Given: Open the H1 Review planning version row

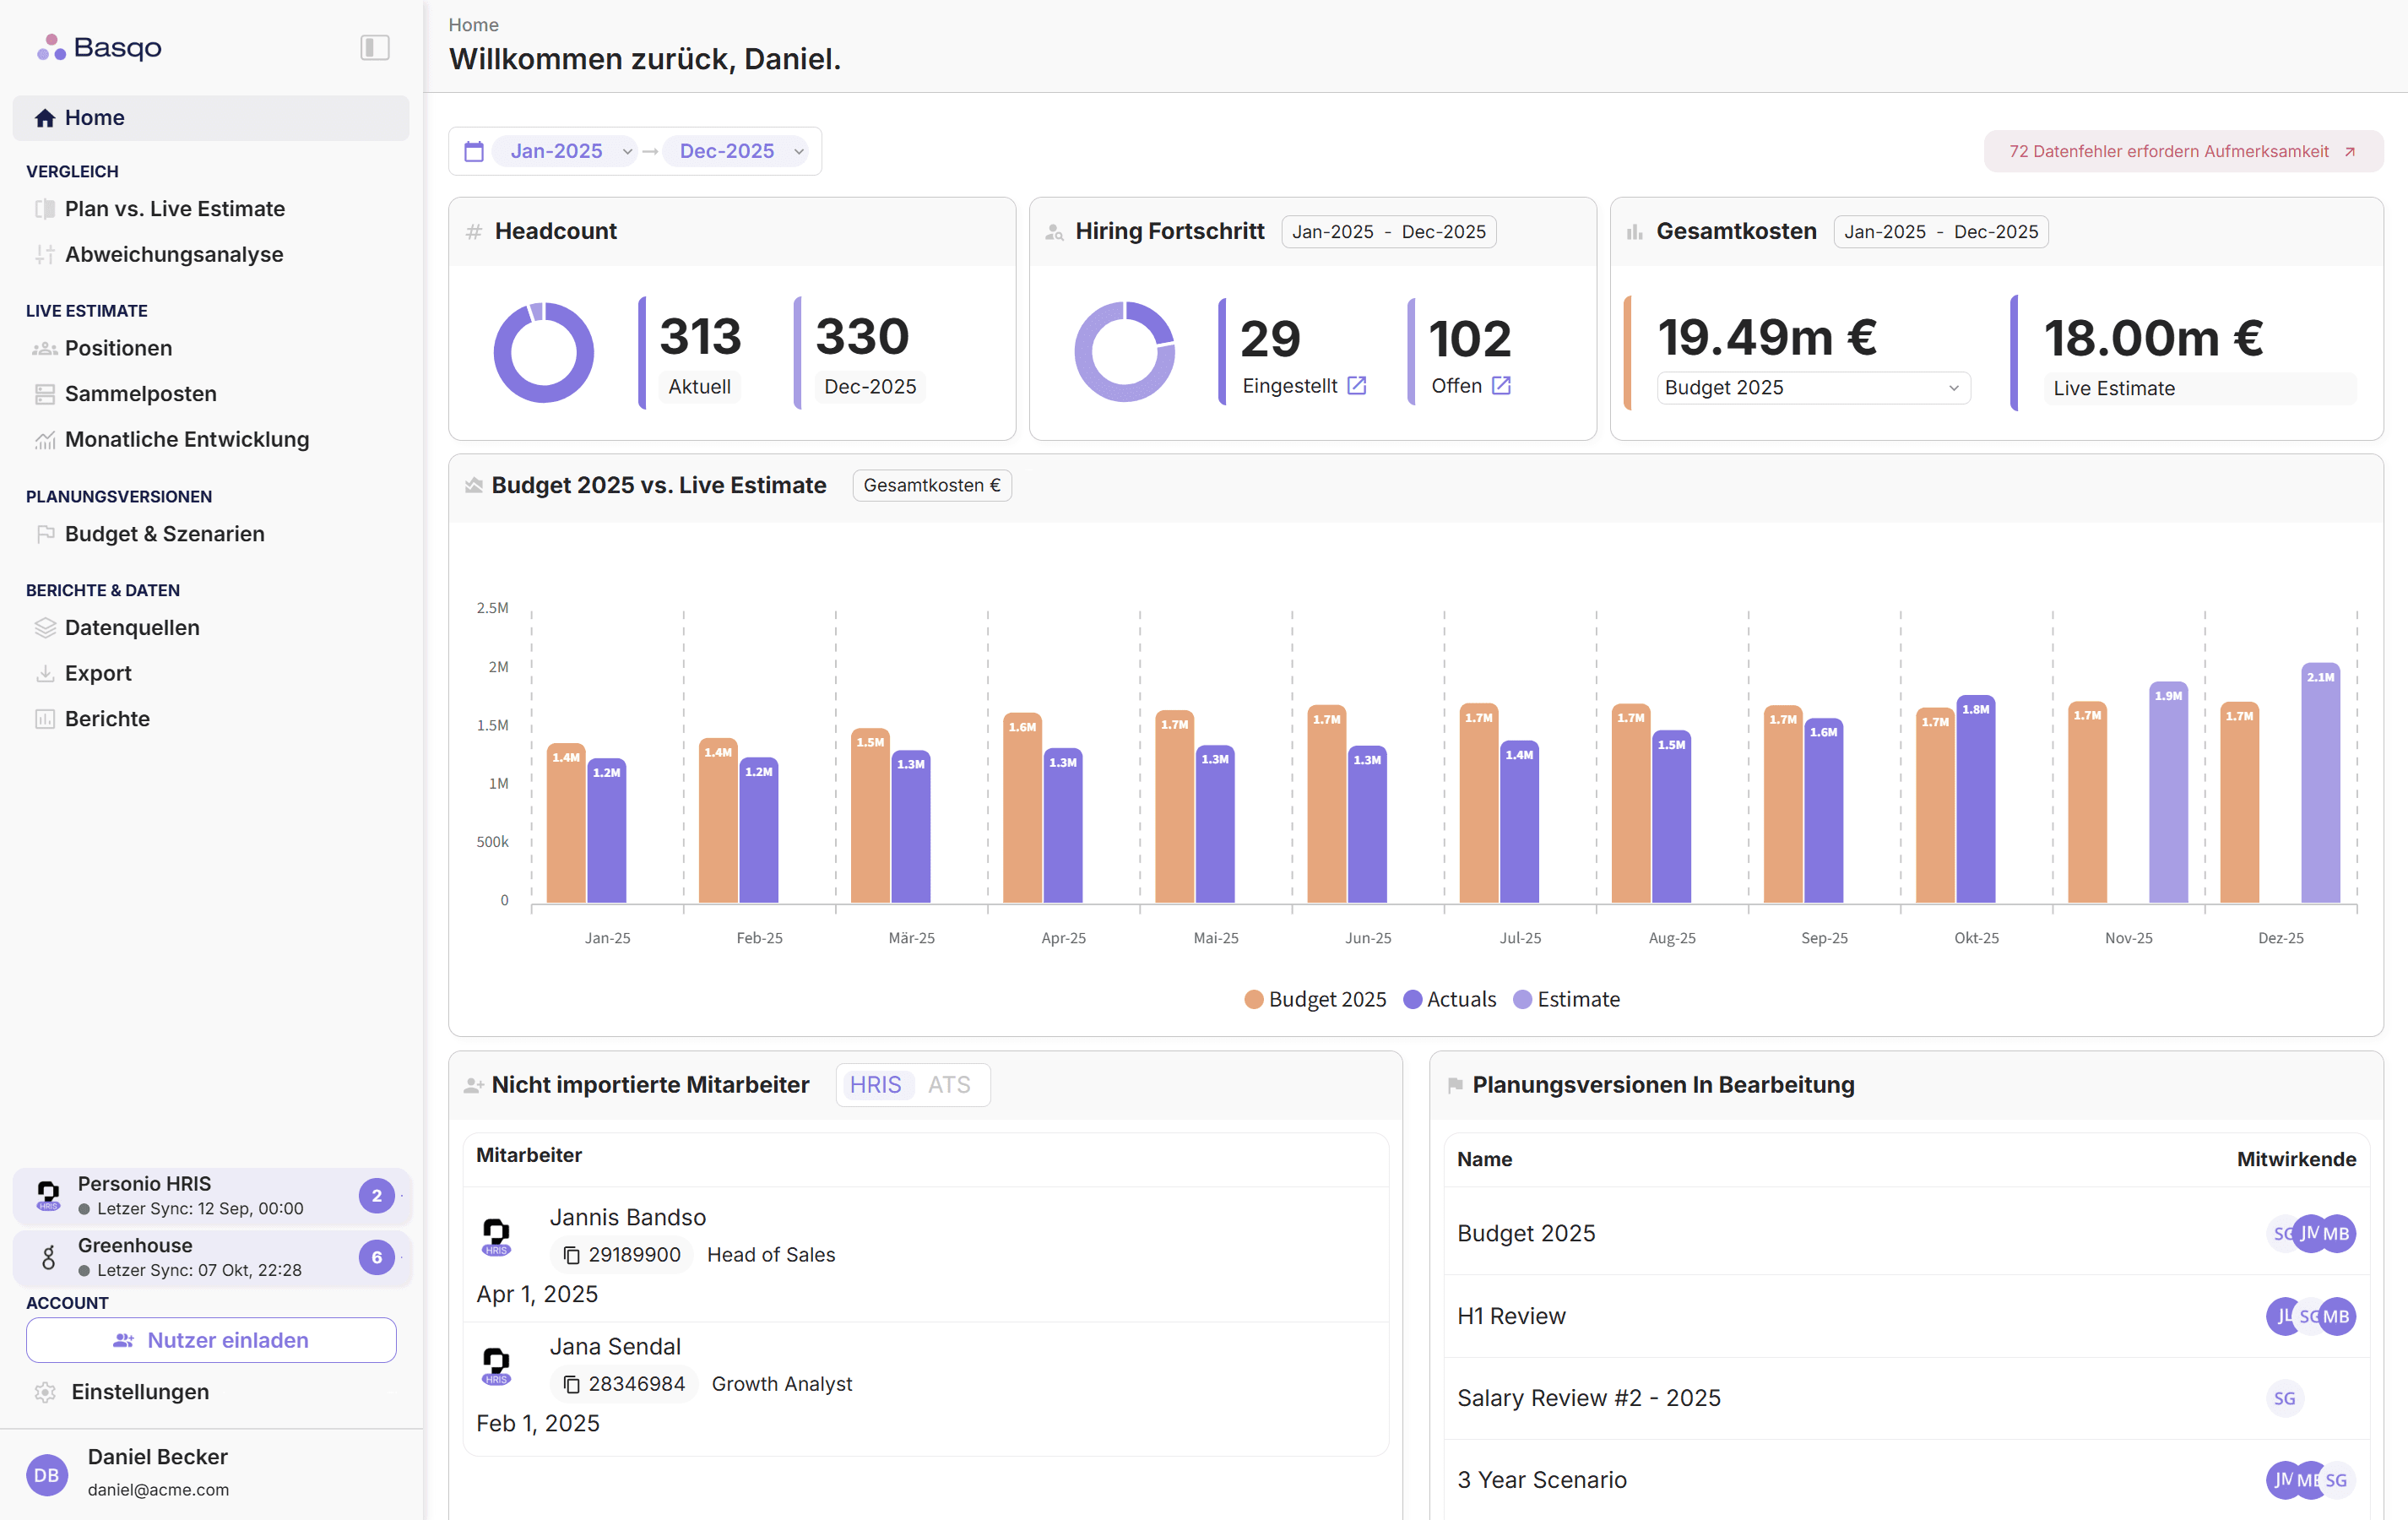Looking at the screenshot, I should [x=1511, y=1316].
